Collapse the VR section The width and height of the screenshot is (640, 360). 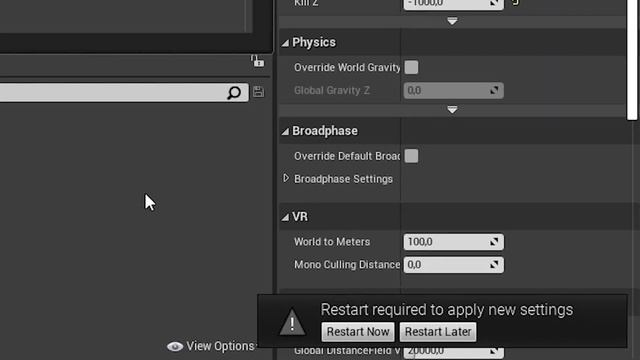pyautogui.click(x=285, y=217)
